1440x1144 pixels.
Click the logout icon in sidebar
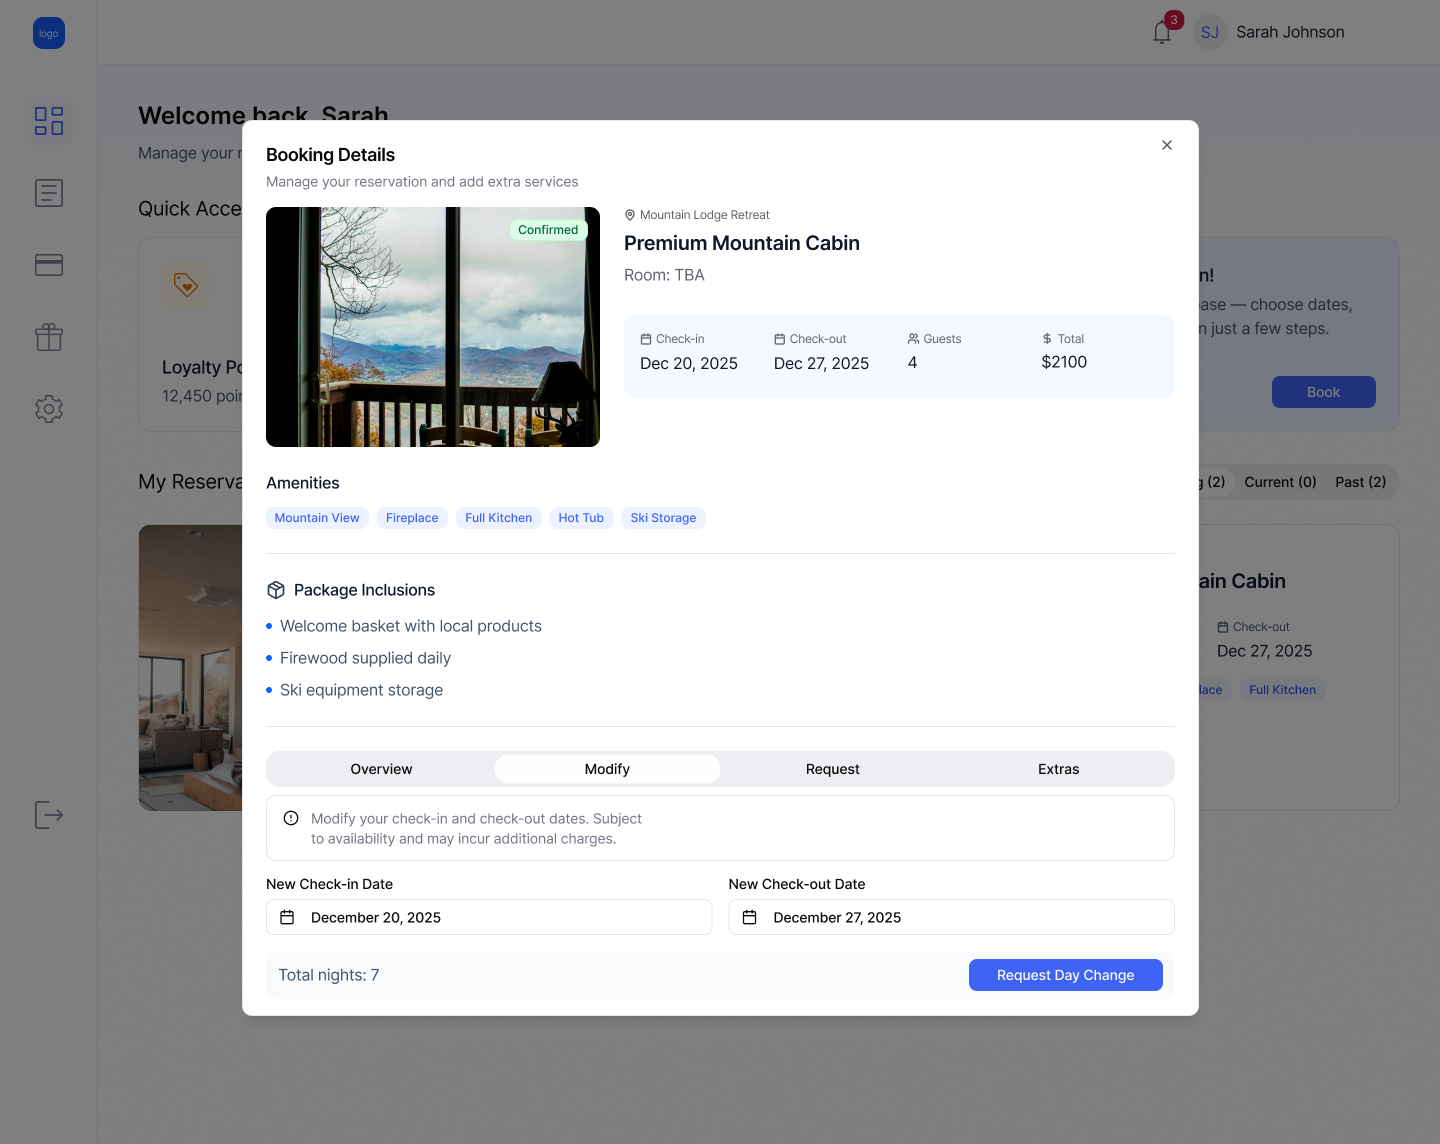49,815
